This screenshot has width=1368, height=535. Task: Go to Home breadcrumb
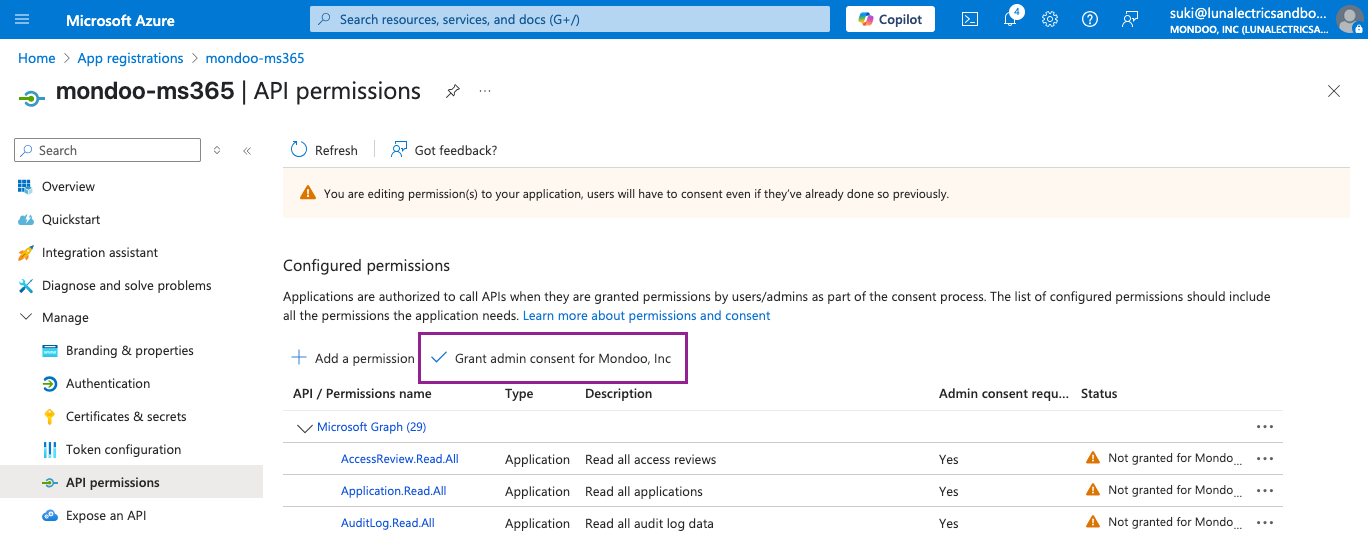tap(37, 58)
